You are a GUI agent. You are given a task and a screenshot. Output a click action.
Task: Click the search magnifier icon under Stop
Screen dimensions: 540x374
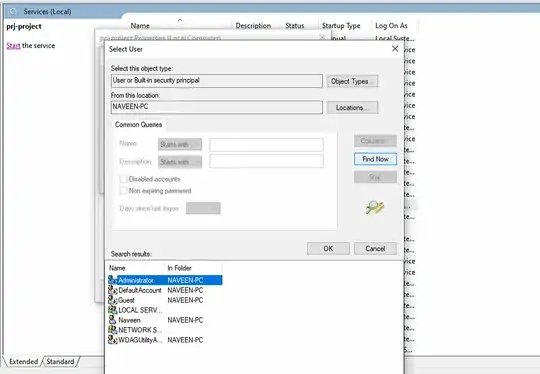coord(375,207)
